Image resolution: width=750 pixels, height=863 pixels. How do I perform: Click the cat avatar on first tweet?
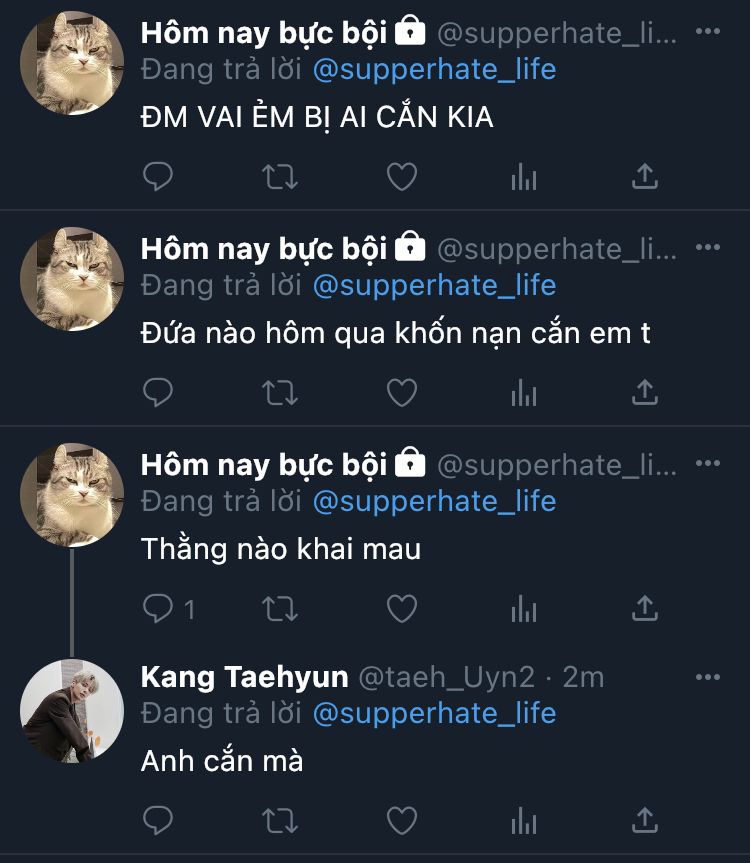point(72,65)
